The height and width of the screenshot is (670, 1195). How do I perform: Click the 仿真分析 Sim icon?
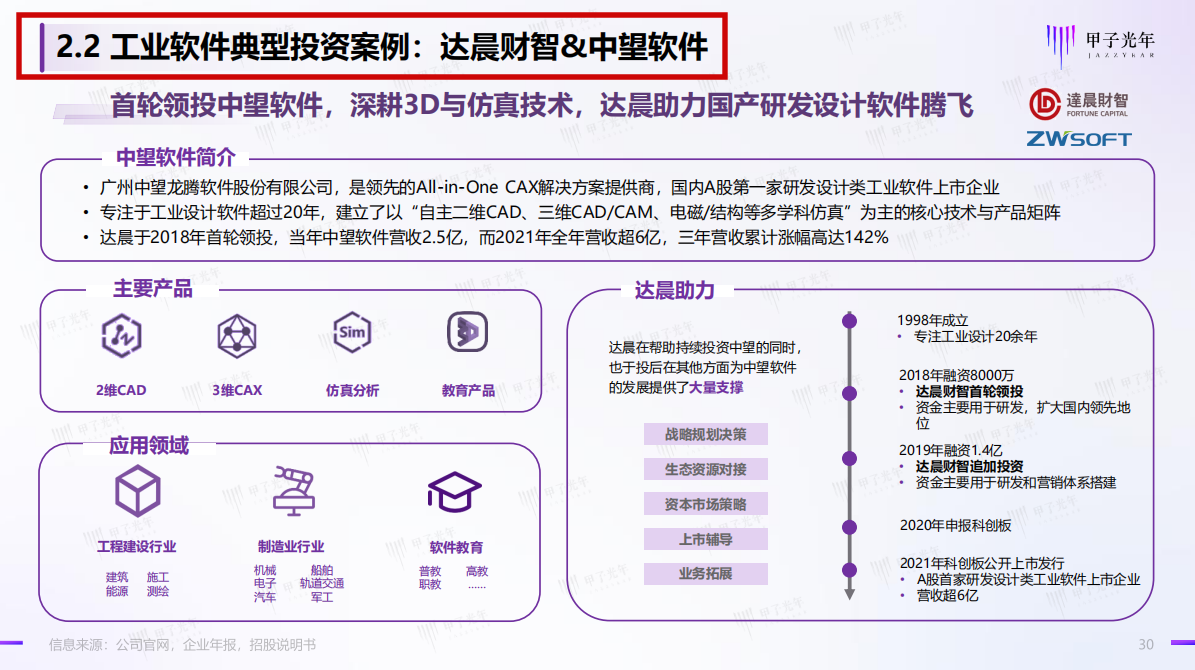click(352, 333)
